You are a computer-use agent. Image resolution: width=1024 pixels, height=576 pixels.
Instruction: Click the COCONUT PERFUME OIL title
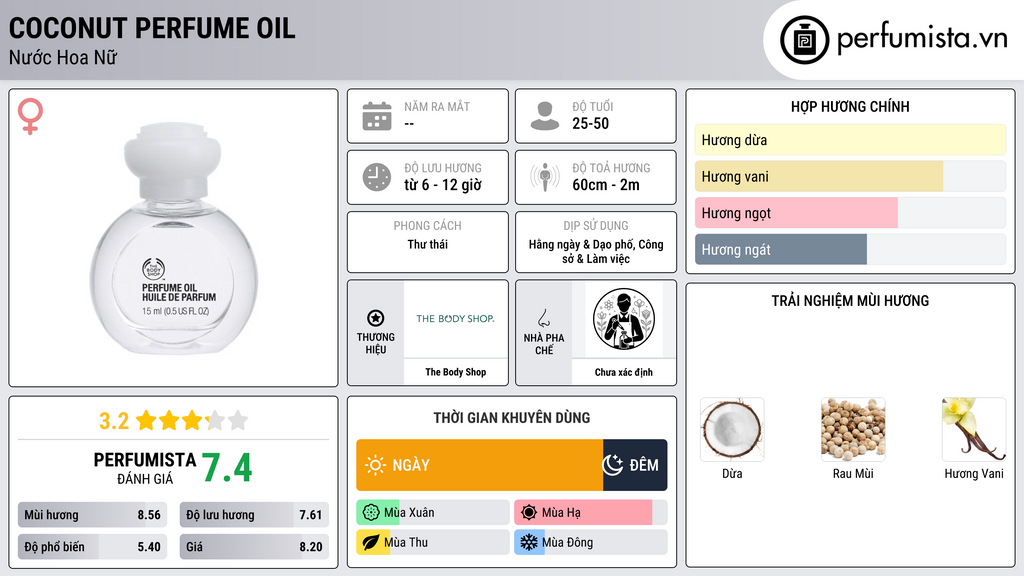[152, 29]
